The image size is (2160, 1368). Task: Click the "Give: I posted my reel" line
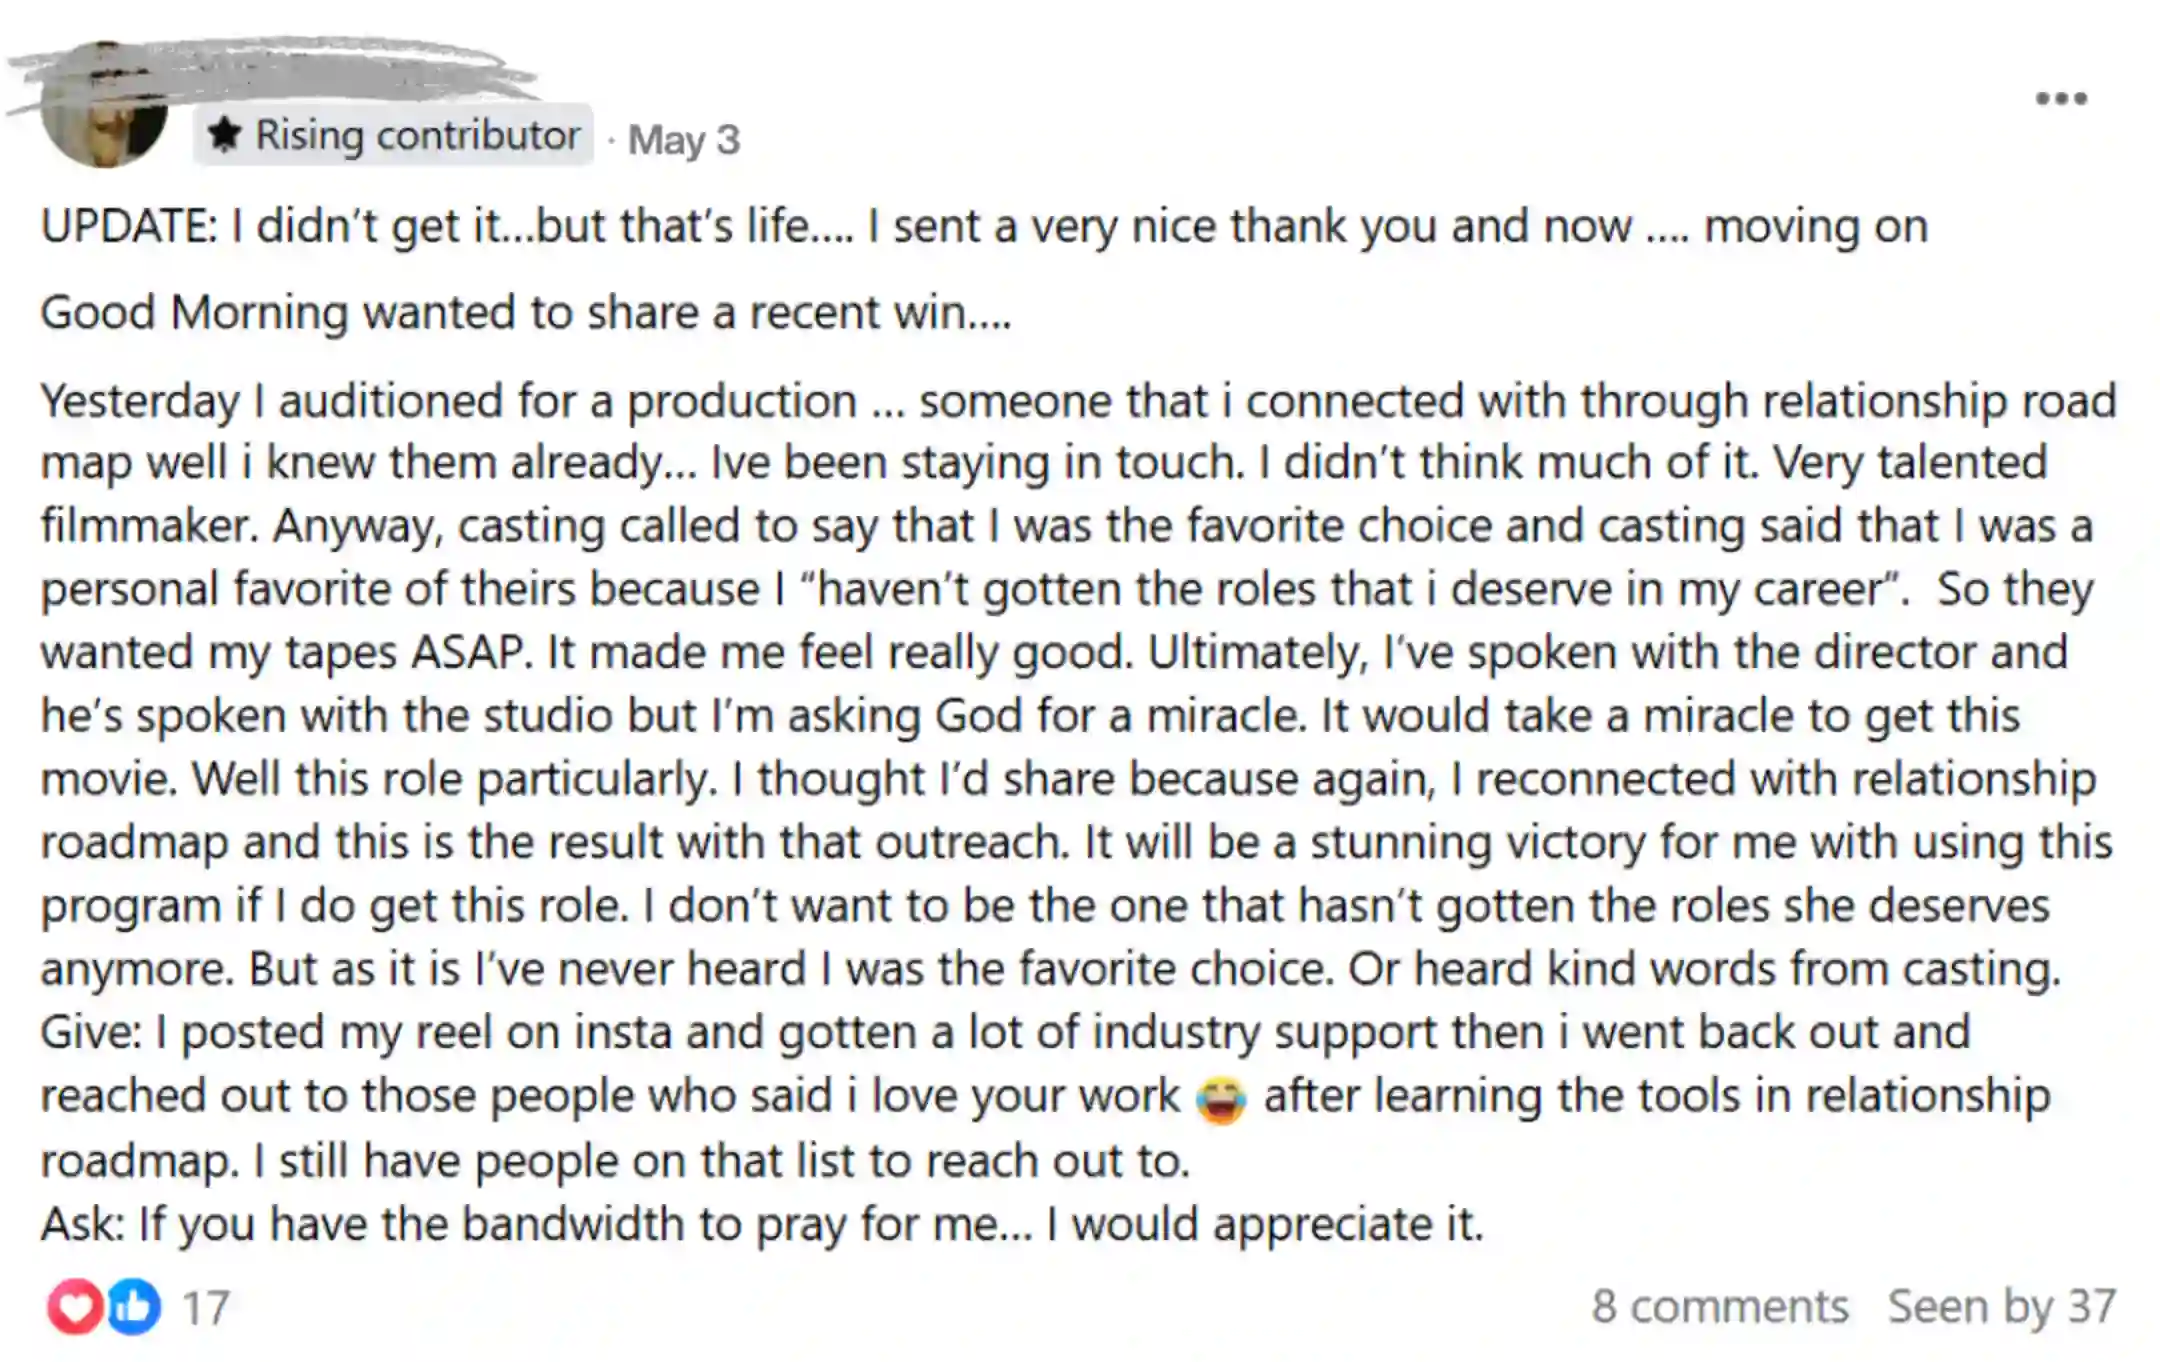click(x=1005, y=1032)
